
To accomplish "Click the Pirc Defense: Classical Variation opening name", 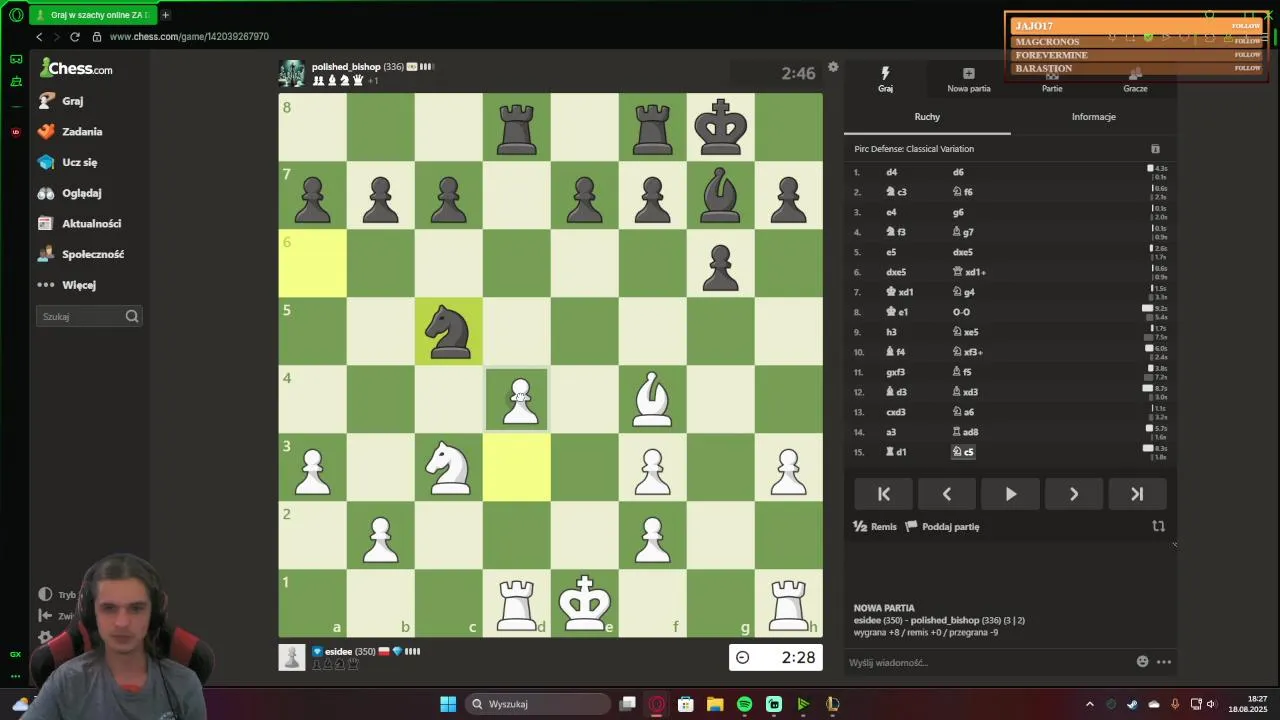I will click(x=914, y=149).
